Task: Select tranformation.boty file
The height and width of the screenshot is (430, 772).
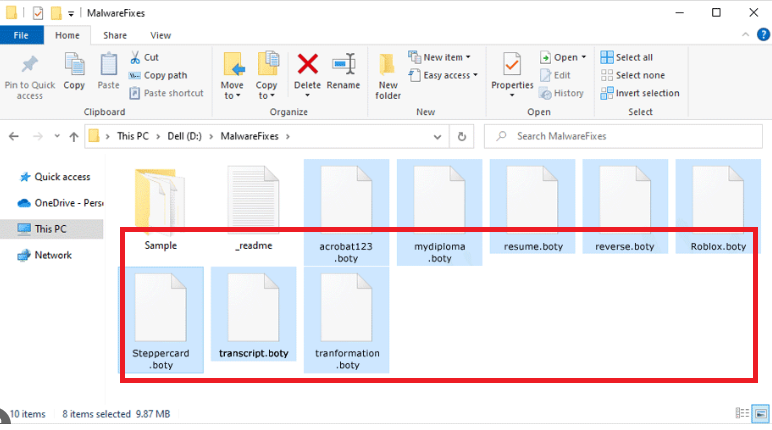Action: coord(347,320)
